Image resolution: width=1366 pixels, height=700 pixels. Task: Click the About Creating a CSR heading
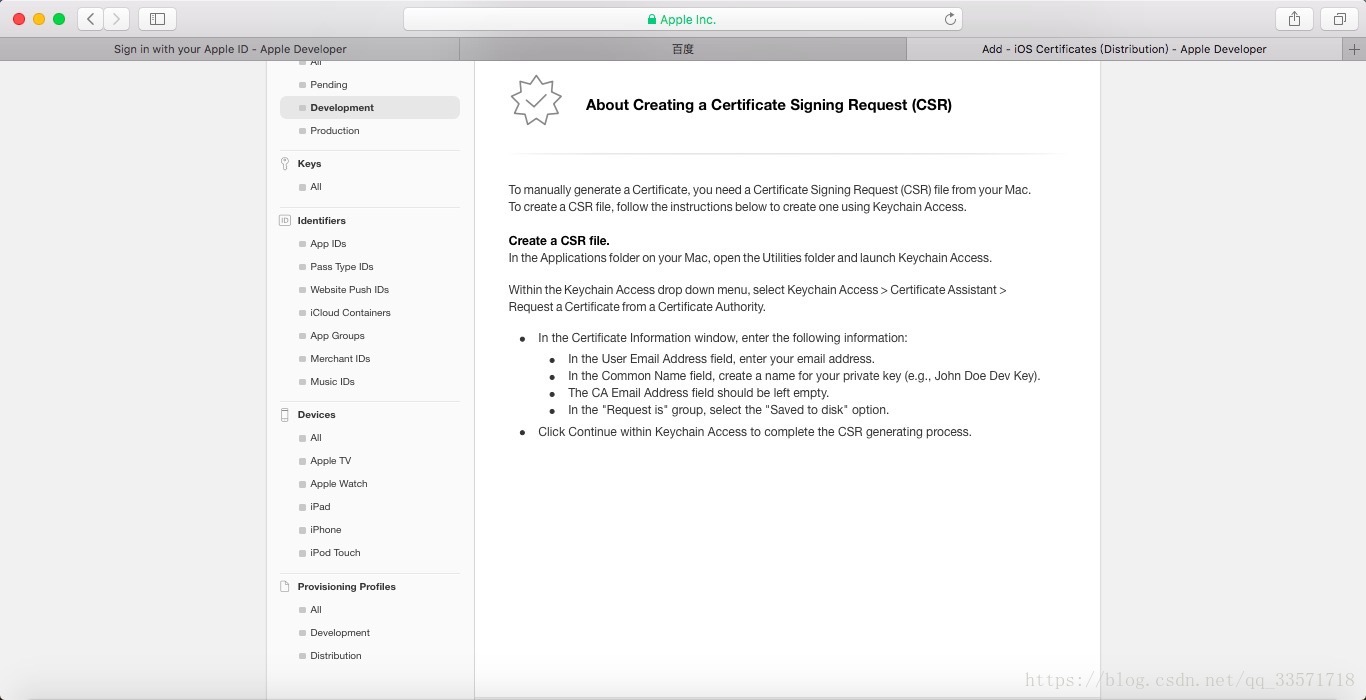coord(768,105)
